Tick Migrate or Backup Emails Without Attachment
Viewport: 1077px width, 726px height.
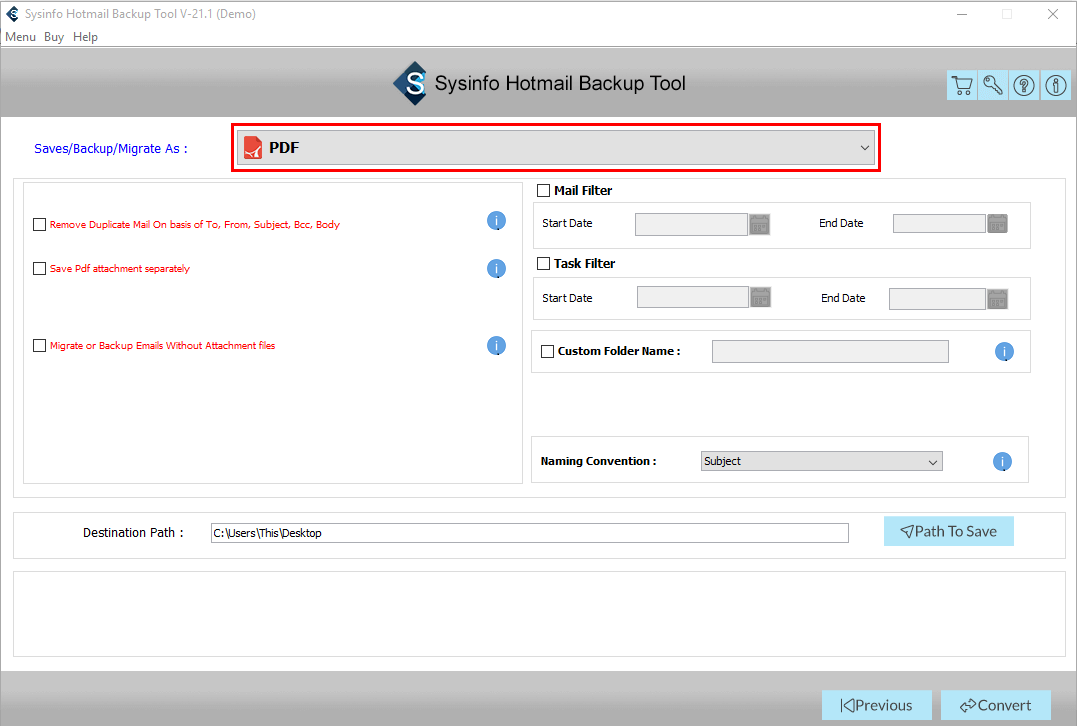(x=40, y=345)
